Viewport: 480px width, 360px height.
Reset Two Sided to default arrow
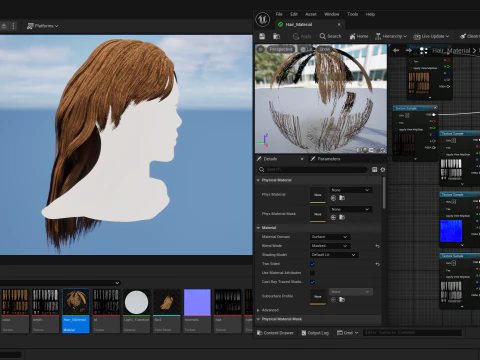pyautogui.click(x=377, y=264)
